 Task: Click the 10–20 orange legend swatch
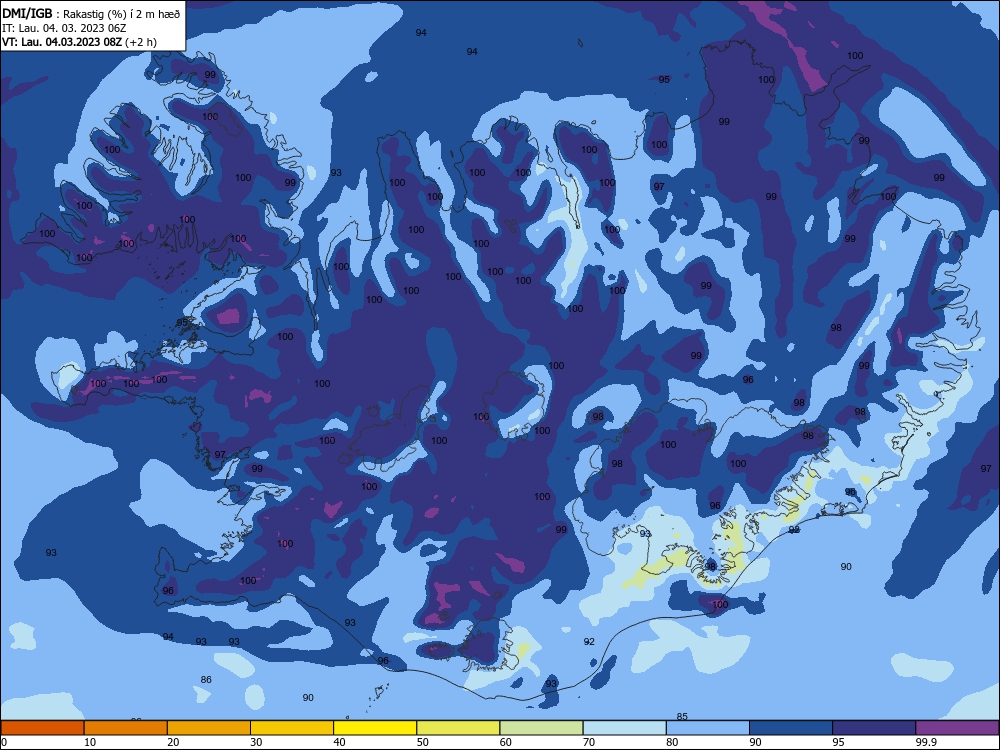[126, 728]
